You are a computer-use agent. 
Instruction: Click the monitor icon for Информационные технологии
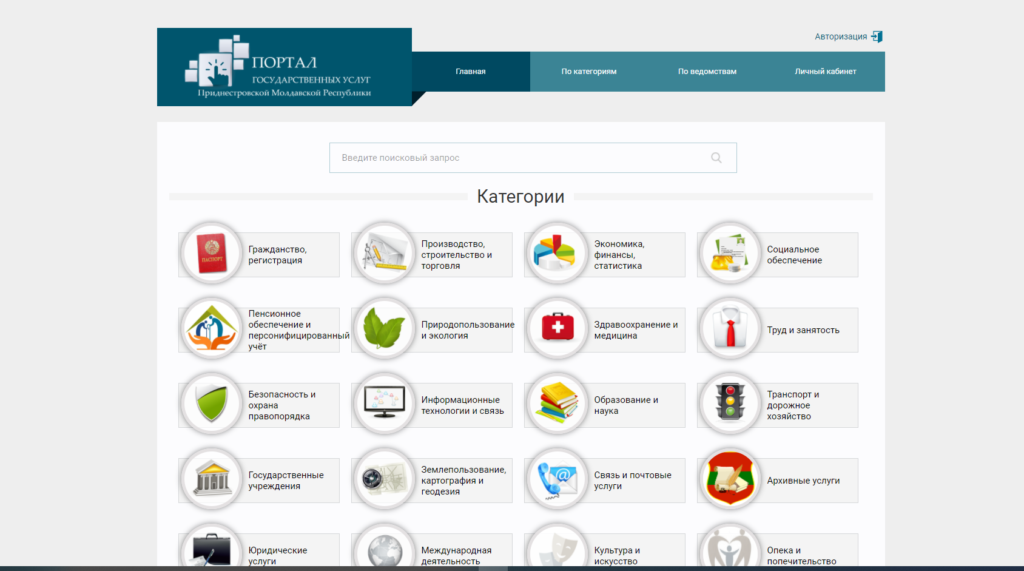pyautogui.click(x=385, y=404)
